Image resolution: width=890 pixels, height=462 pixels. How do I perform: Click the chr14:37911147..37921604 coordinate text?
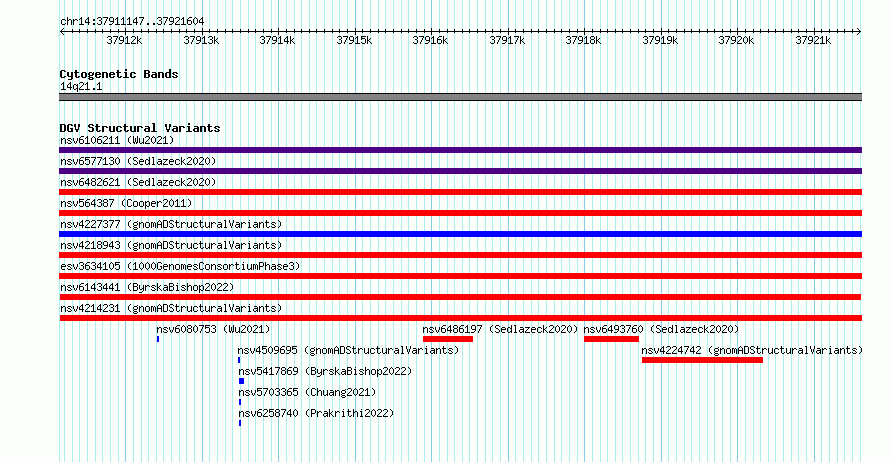(x=132, y=21)
